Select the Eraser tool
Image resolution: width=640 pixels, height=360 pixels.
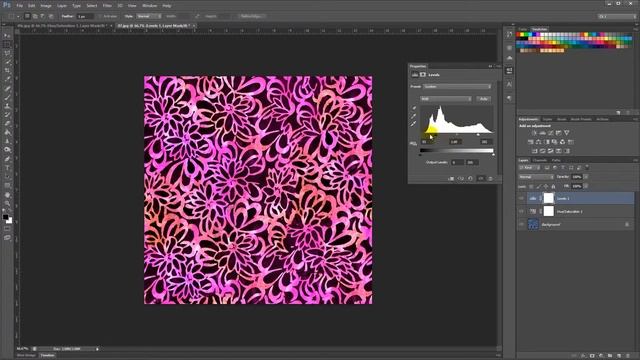pos(7,123)
